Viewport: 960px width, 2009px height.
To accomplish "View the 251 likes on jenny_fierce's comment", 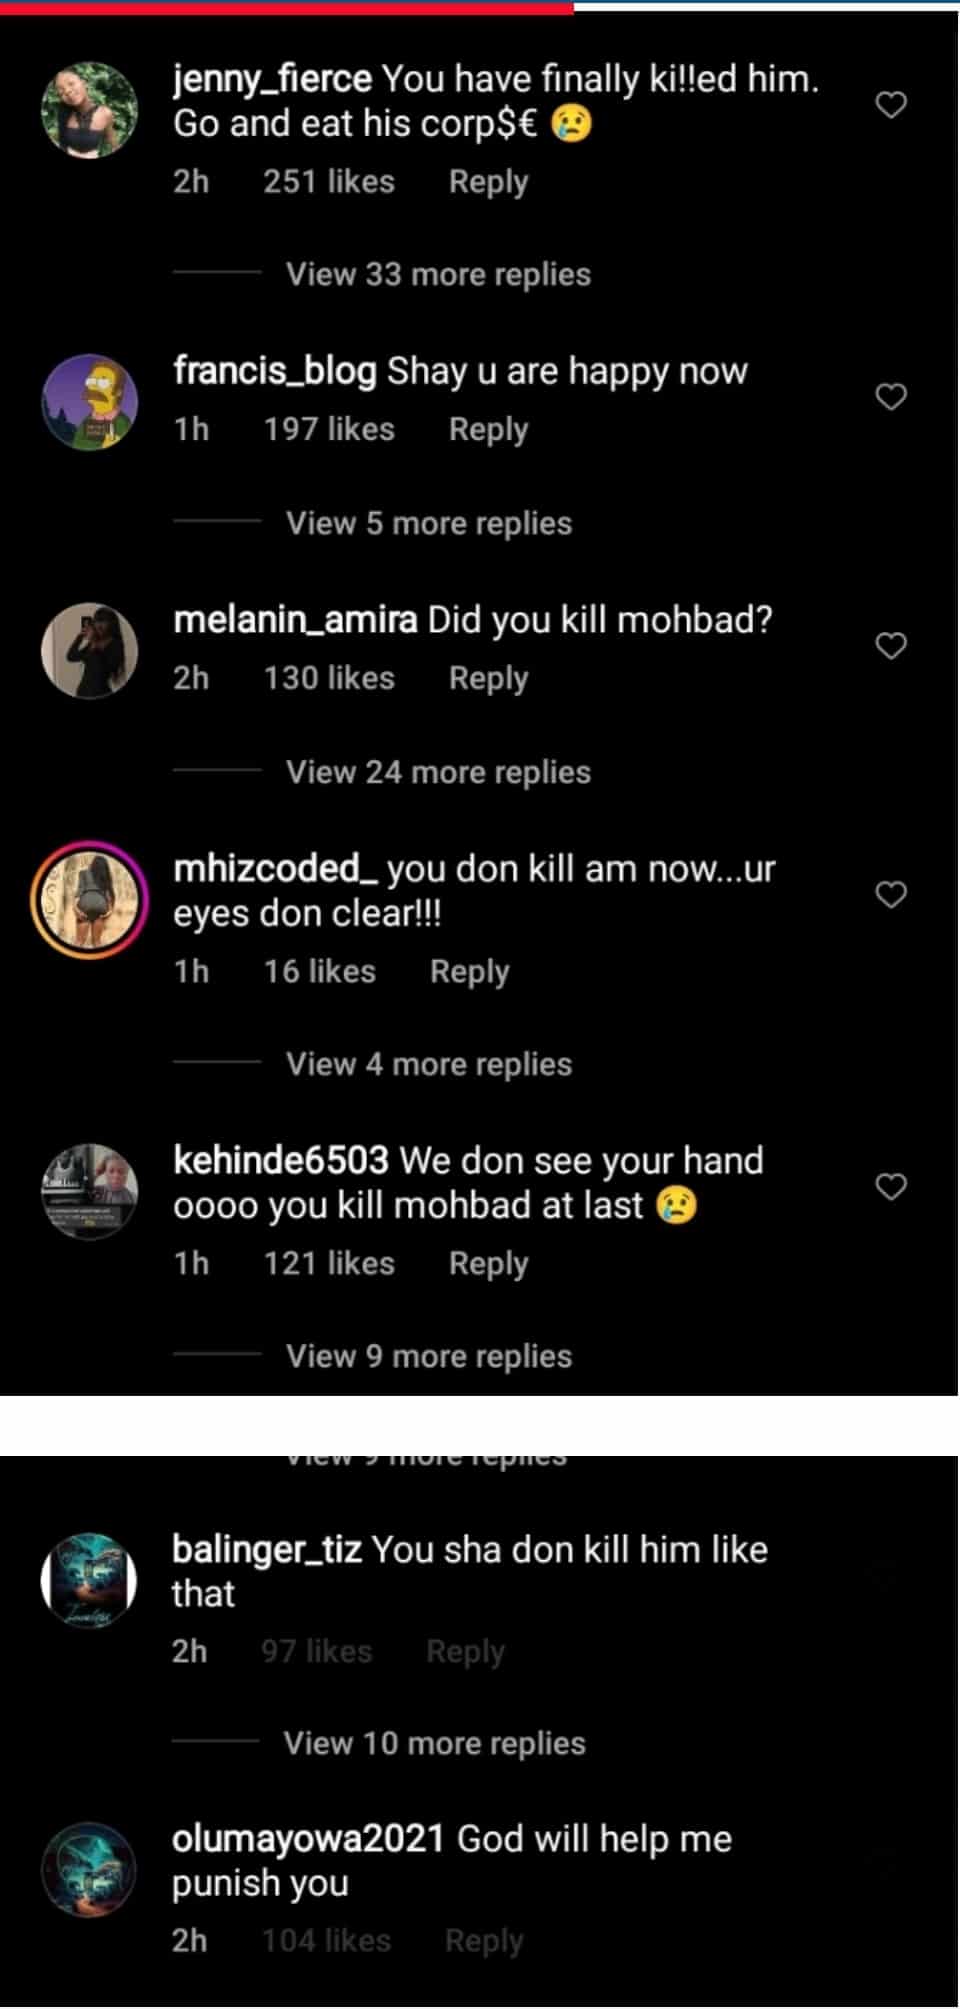I will pyautogui.click(x=329, y=182).
